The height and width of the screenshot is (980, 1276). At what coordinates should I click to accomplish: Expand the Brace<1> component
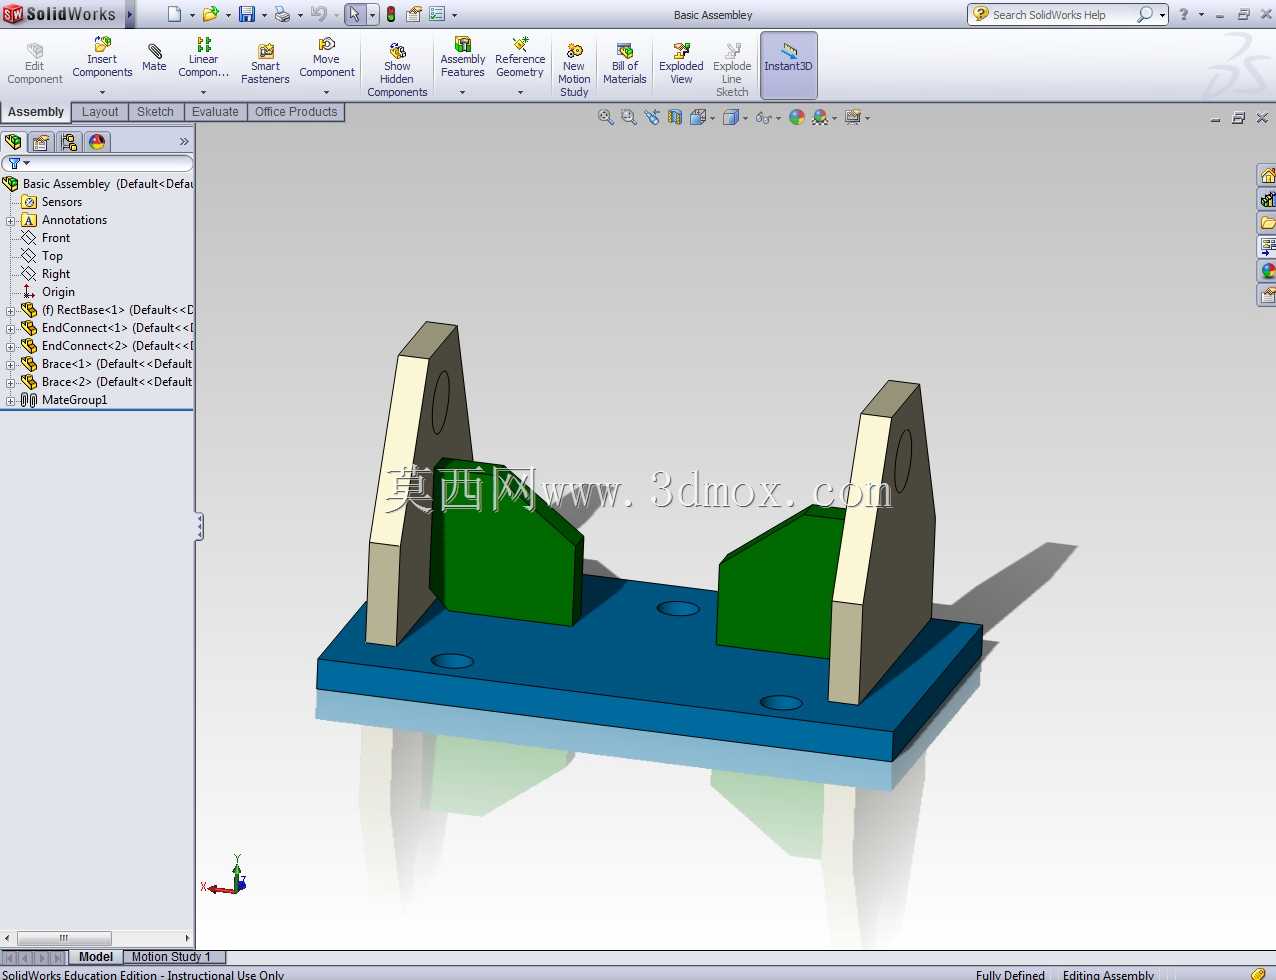(10, 364)
